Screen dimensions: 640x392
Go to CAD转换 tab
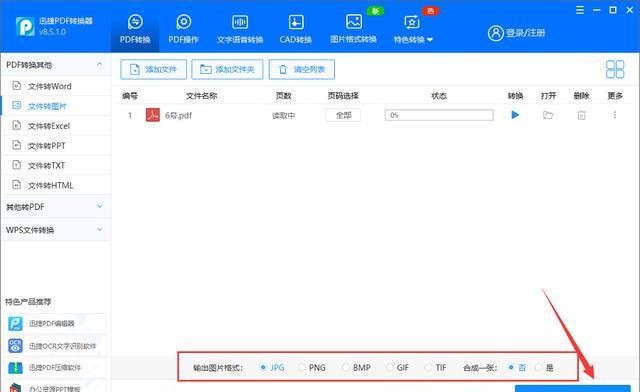[296, 28]
